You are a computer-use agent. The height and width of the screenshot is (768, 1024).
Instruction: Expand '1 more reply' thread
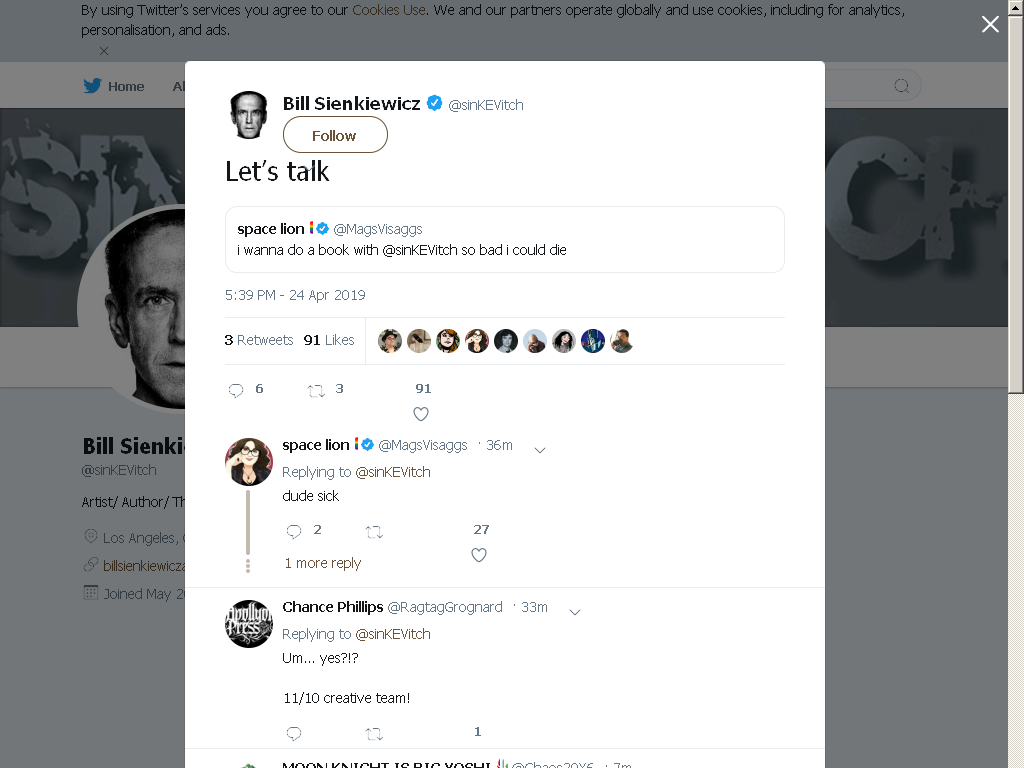(x=323, y=563)
